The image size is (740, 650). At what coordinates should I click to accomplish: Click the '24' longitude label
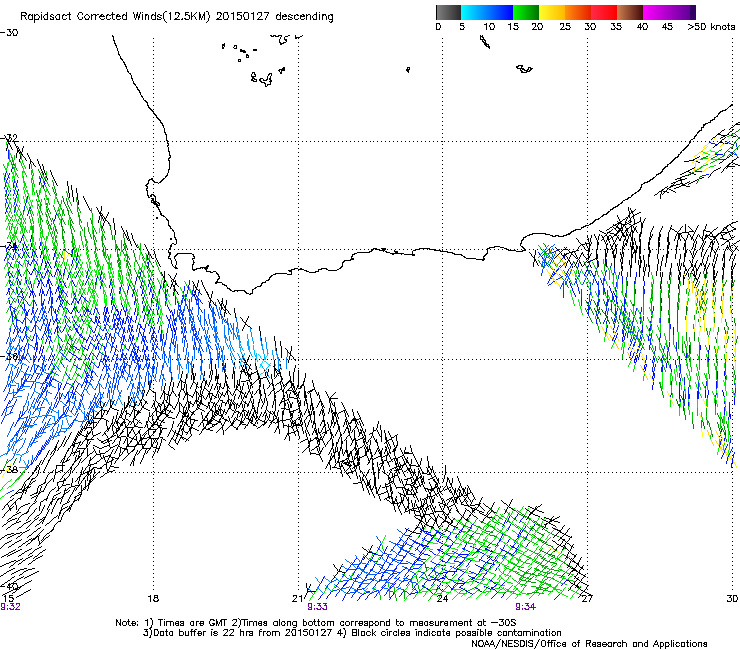(442, 599)
